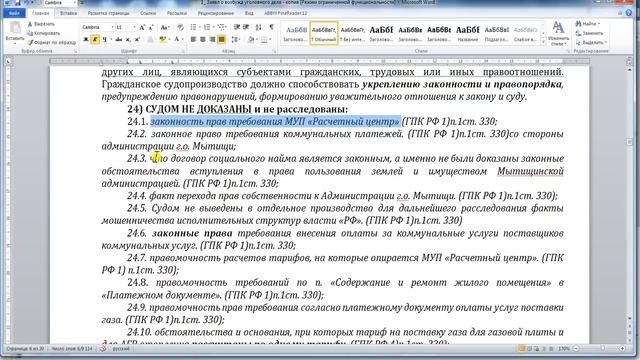Click Replace (Заменить) in Editing group
This screenshot has height=360, width=640.
(589, 33)
